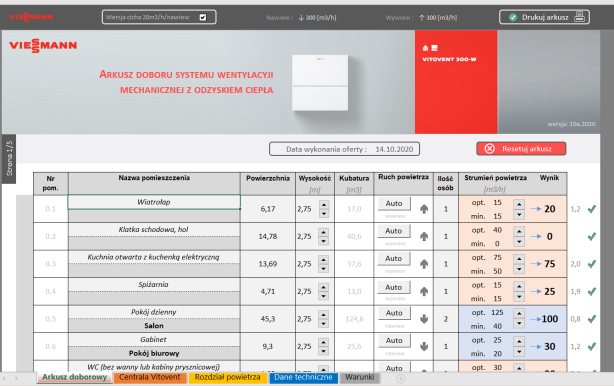
Task: Click green checkmark for Pokój dzienny row
Action: (x=592, y=319)
